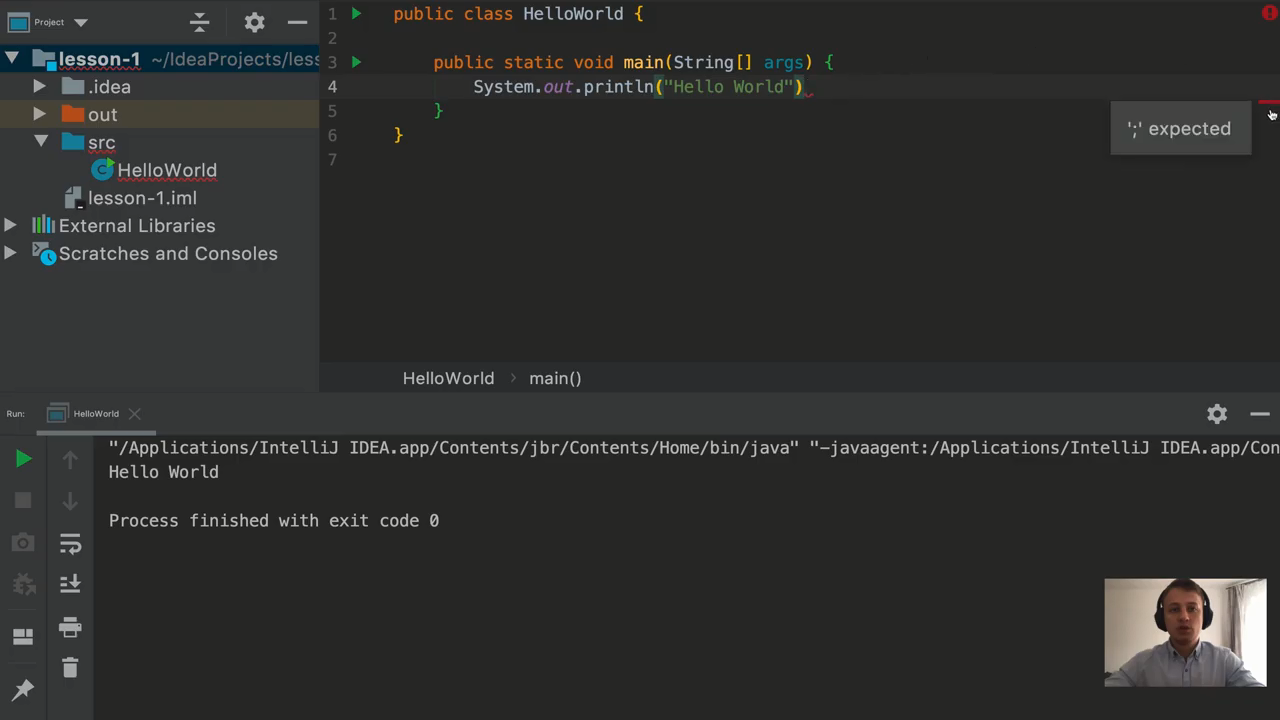1280x720 pixels.
Task: Select HelloWorld class in project tree
Action: 167,171
